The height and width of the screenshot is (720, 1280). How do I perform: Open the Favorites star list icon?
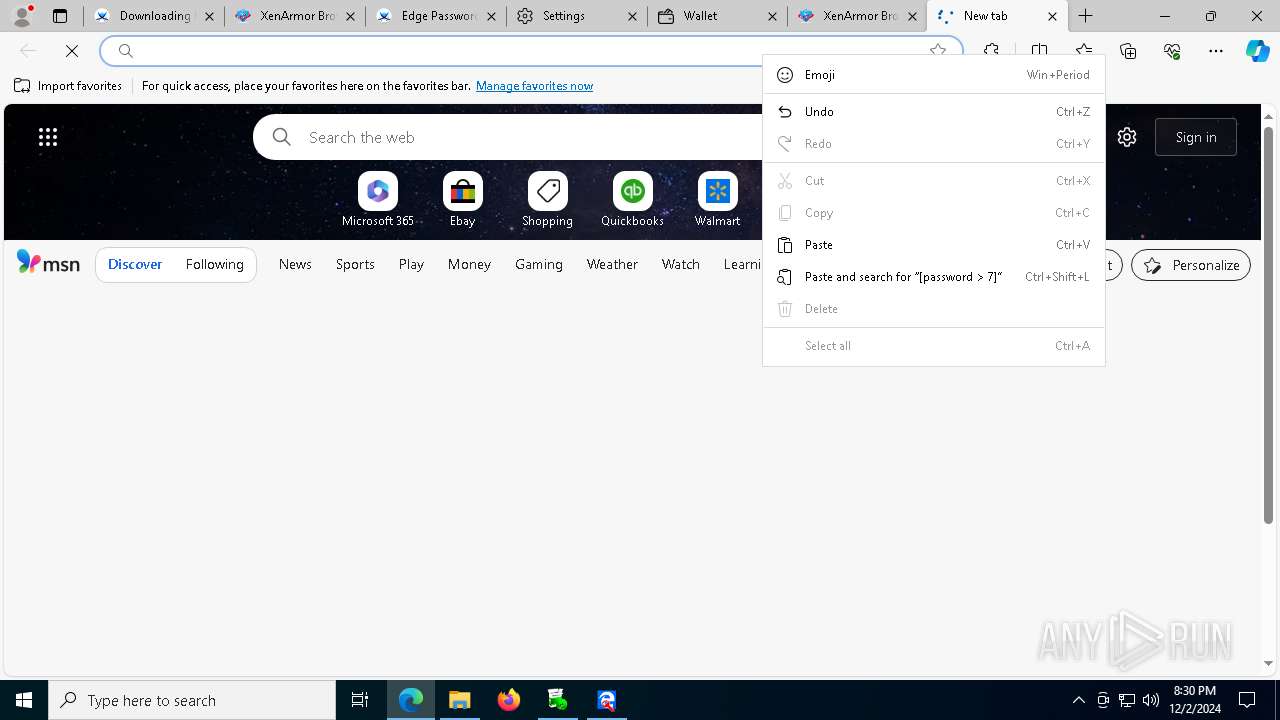(x=1084, y=51)
